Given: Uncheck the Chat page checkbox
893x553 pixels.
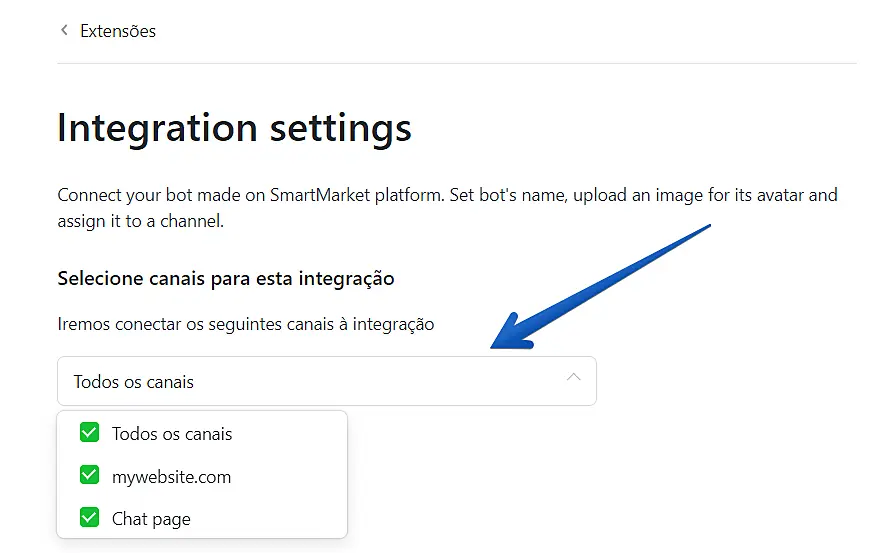Looking at the screenshot, I should (x=89, y=518).
